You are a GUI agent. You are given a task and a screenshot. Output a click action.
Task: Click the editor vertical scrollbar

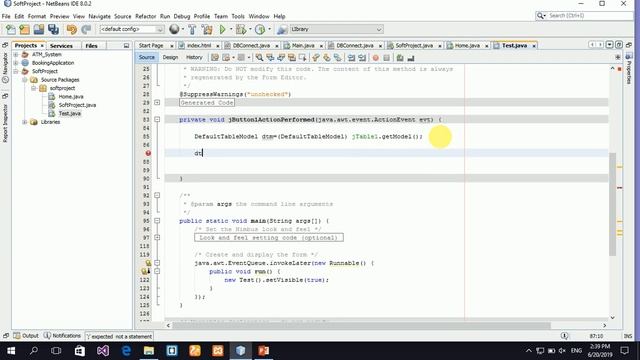click(x=612, y=204)
